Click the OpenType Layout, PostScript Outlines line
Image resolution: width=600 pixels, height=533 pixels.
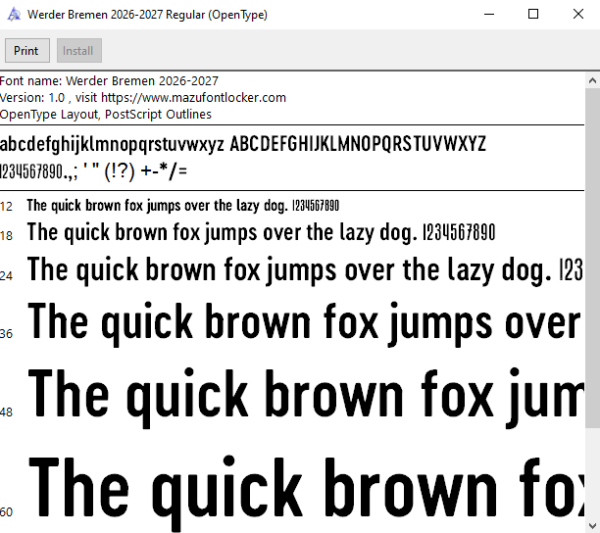pos(106,114)
